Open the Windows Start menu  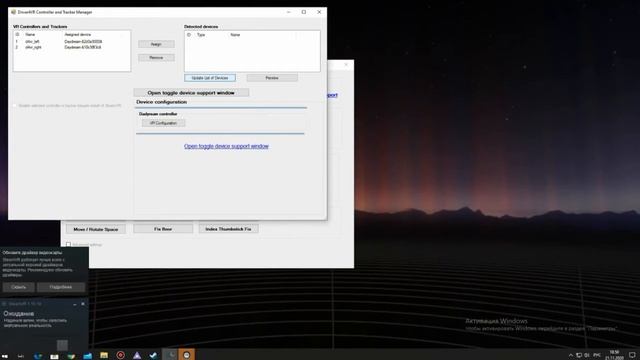click(x=5, y=356)
